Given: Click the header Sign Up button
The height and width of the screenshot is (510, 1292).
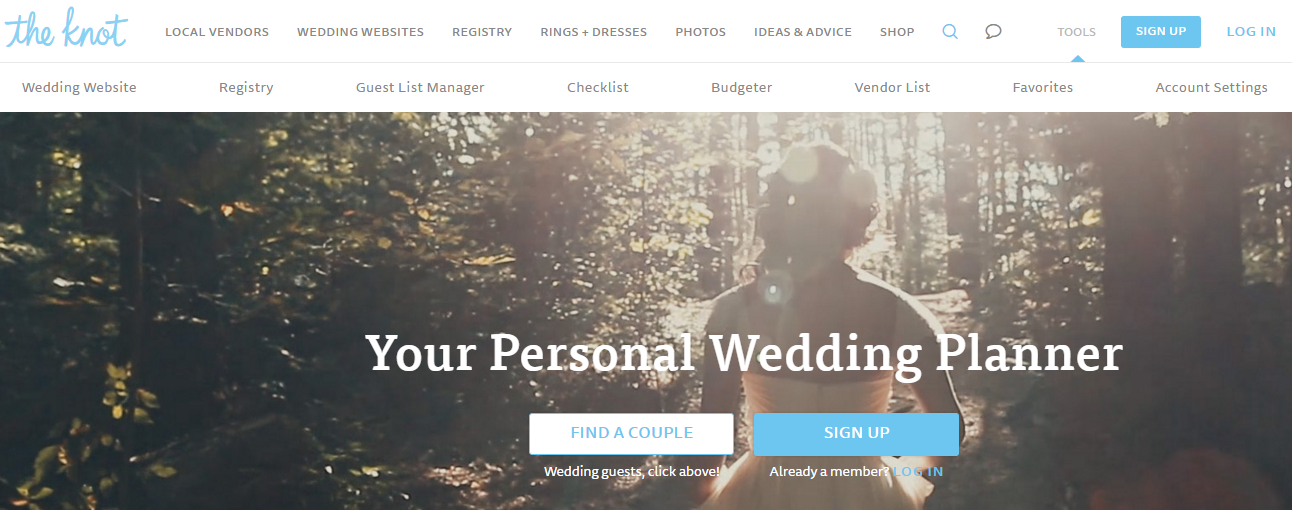Looking at the screenshot, I should pos(1161,31).
